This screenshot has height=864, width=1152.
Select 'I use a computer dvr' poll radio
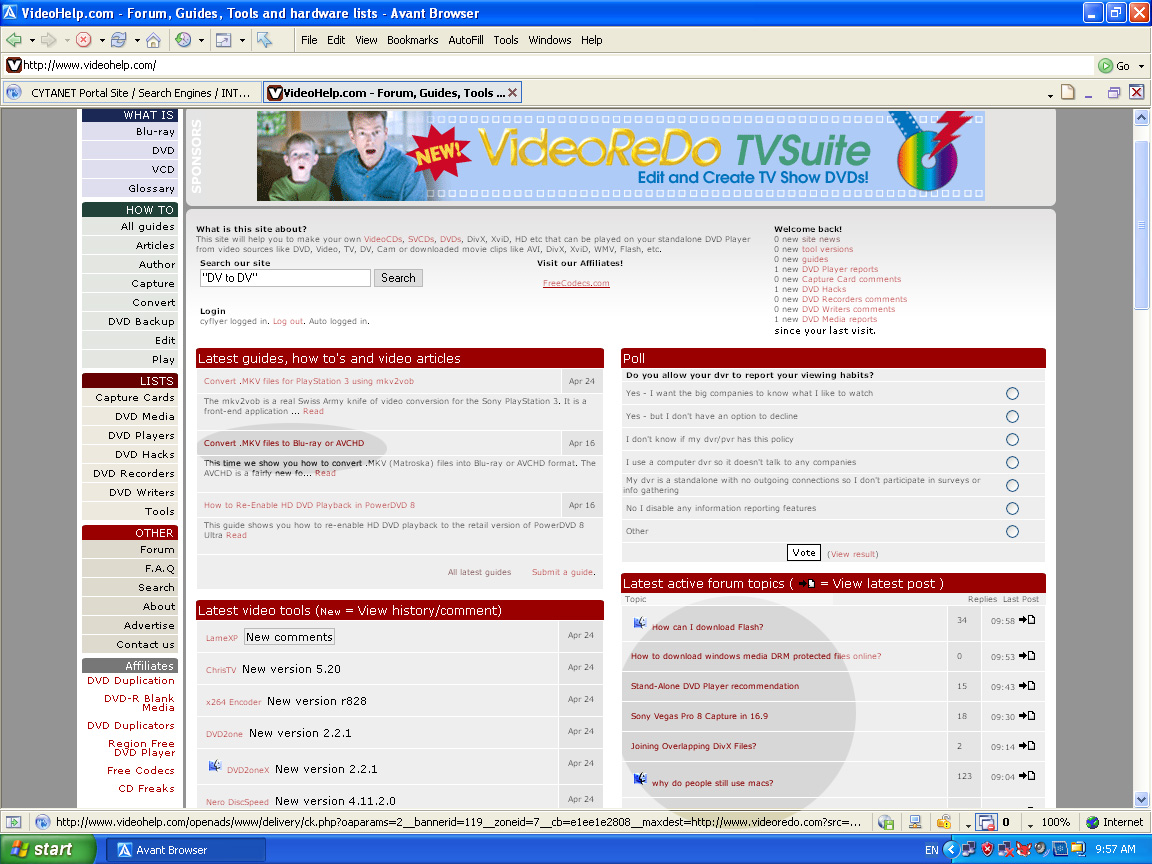point(1012,463)
